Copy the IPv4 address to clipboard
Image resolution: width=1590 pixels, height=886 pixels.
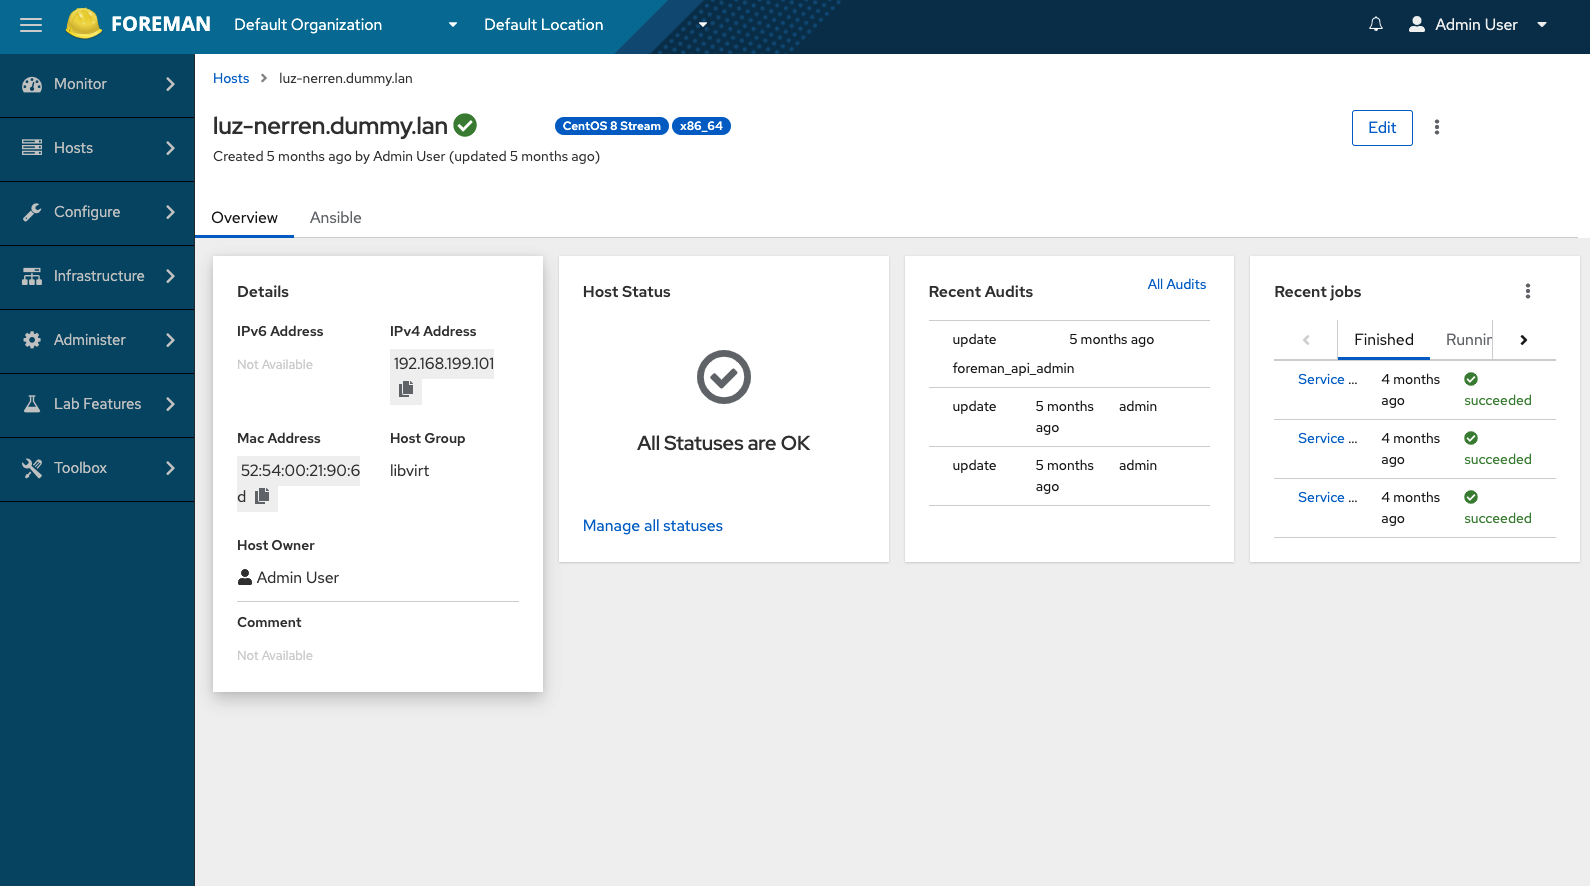pyautogui.click(x=406, y=389)
